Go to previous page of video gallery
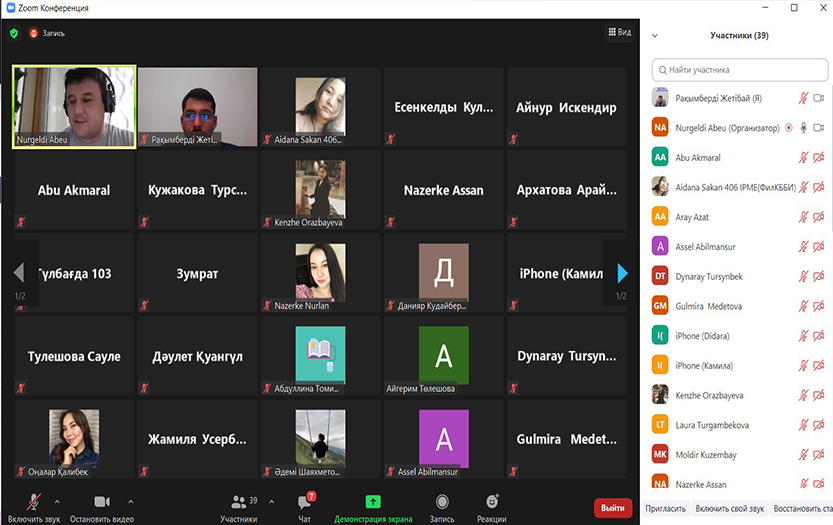833x525 pixels. [x=18, y=273]
